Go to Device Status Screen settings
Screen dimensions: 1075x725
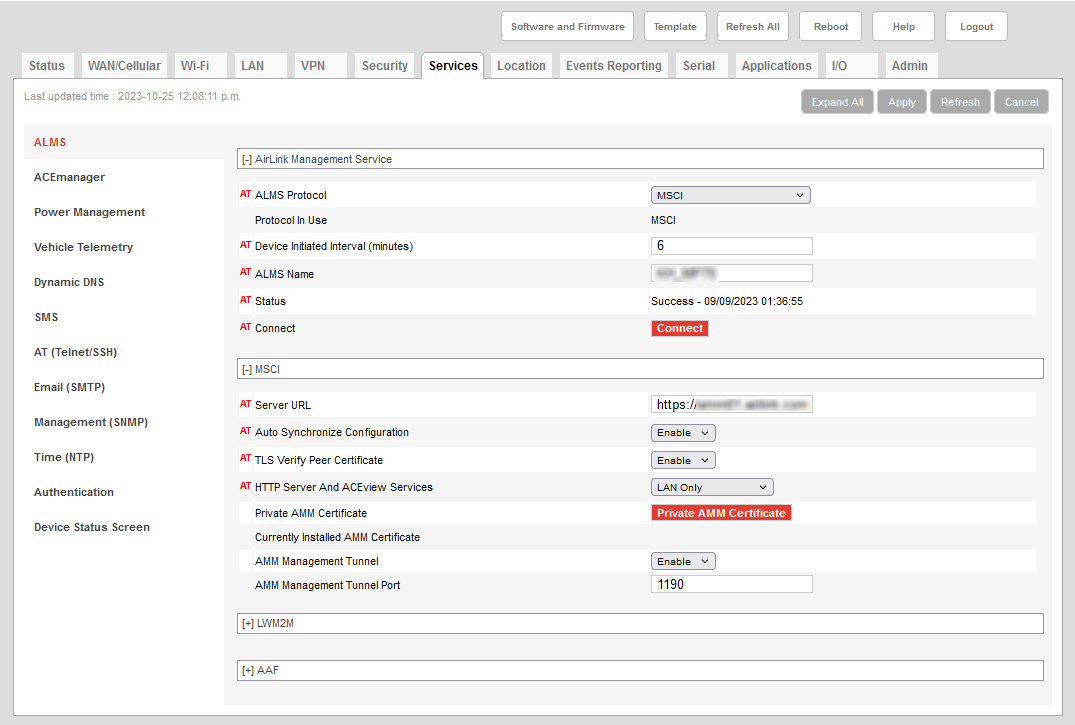(x=91, y=527)
